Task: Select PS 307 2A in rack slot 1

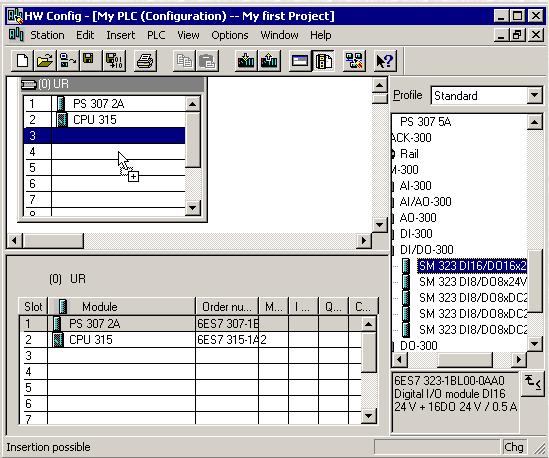Action: (104, 104)
